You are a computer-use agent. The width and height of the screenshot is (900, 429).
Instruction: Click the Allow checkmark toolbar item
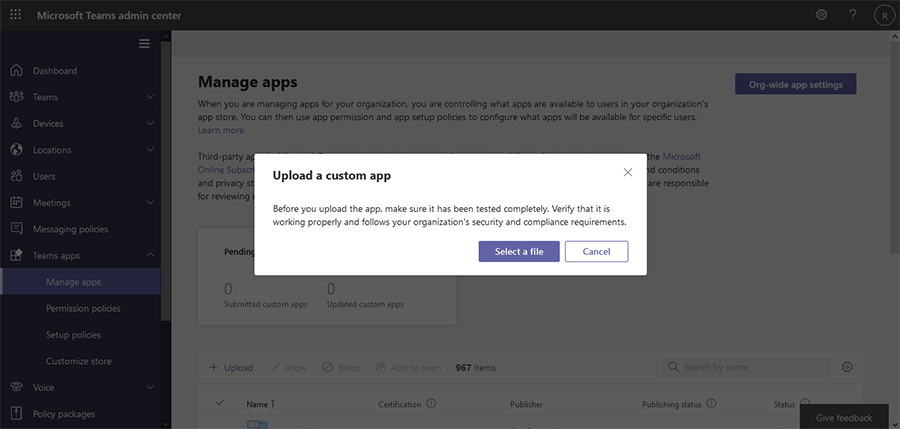288,368
